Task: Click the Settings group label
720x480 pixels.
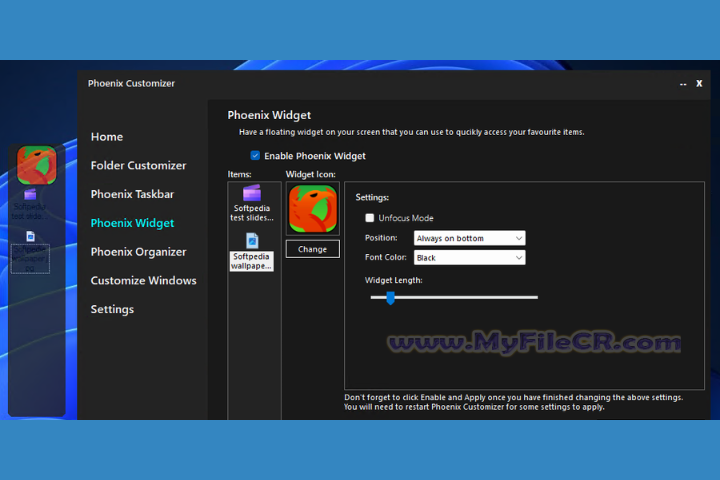Action: click(372, 198)
